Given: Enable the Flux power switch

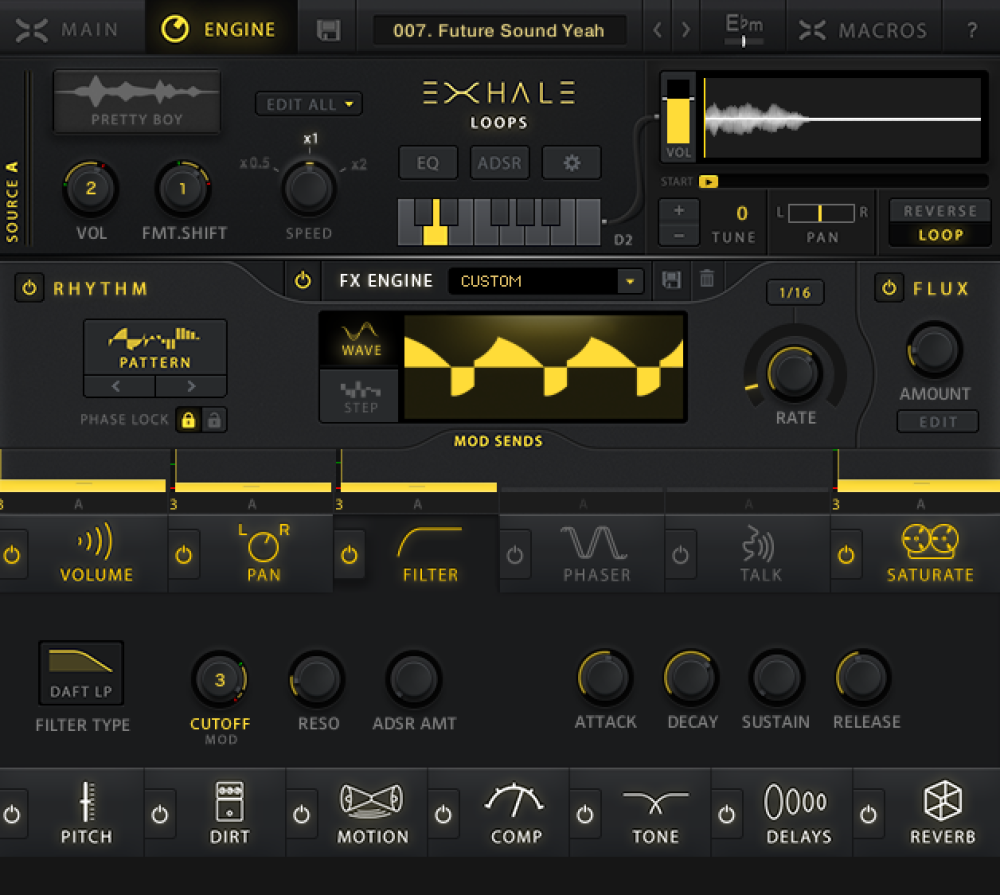Looking at the screenshot, I should [x=888, y=288].
